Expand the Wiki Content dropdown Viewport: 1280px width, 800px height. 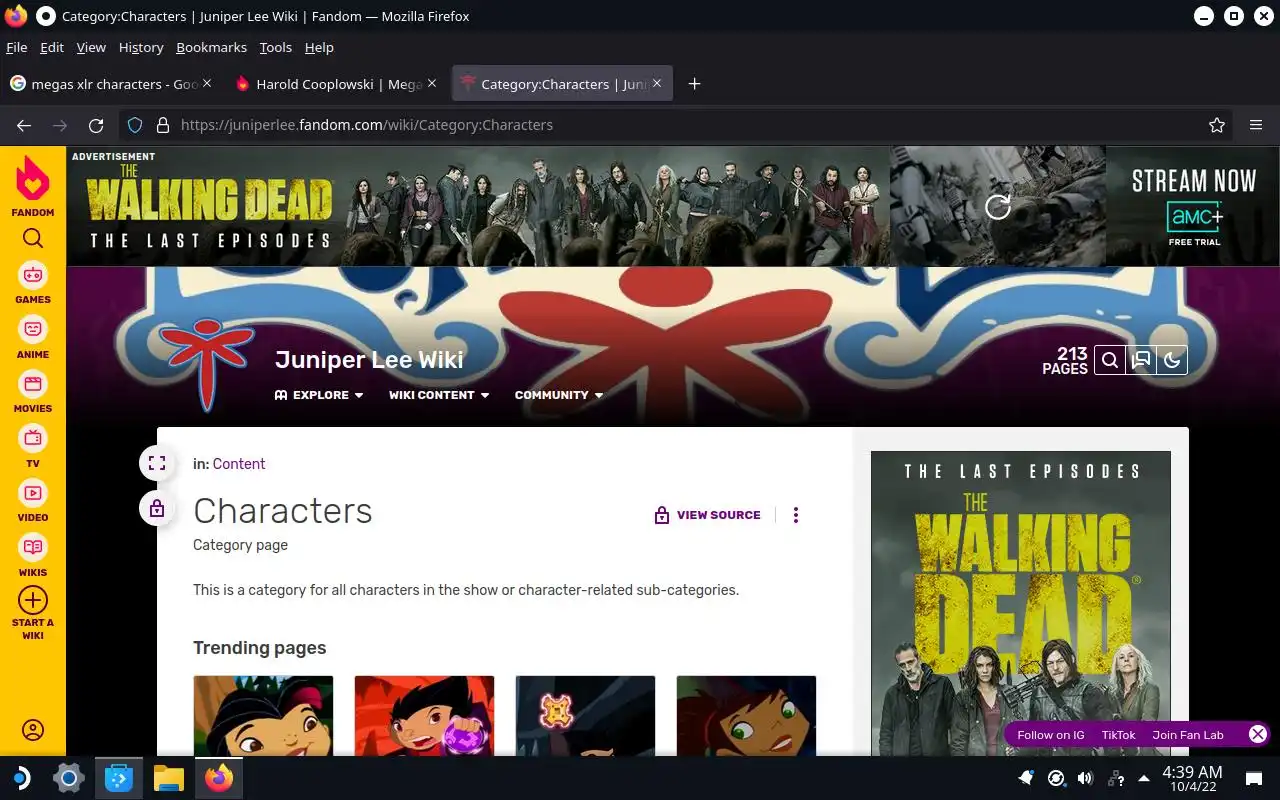click(439, 395)
